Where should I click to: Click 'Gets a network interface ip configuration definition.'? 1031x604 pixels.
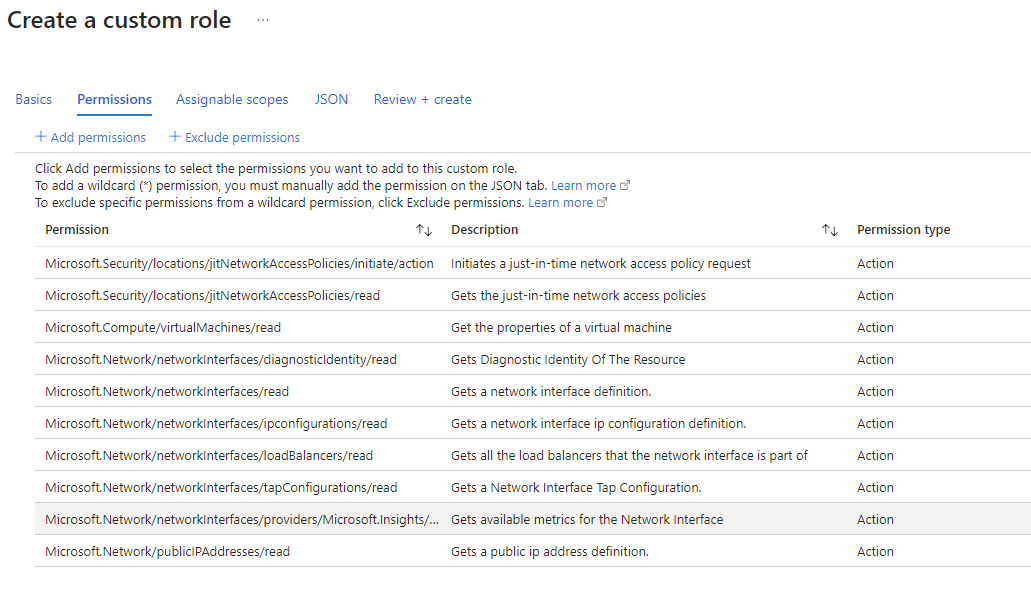click(598, 424)
